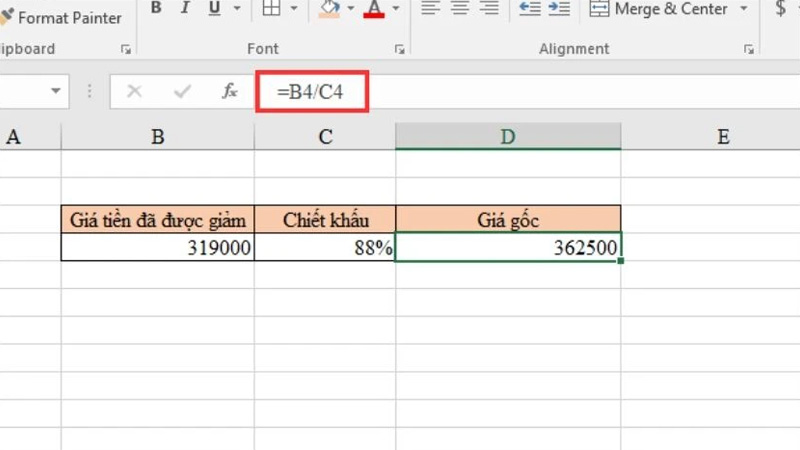Decrease indent
Screen dimensions: 800x450
[x=530, y=8]
